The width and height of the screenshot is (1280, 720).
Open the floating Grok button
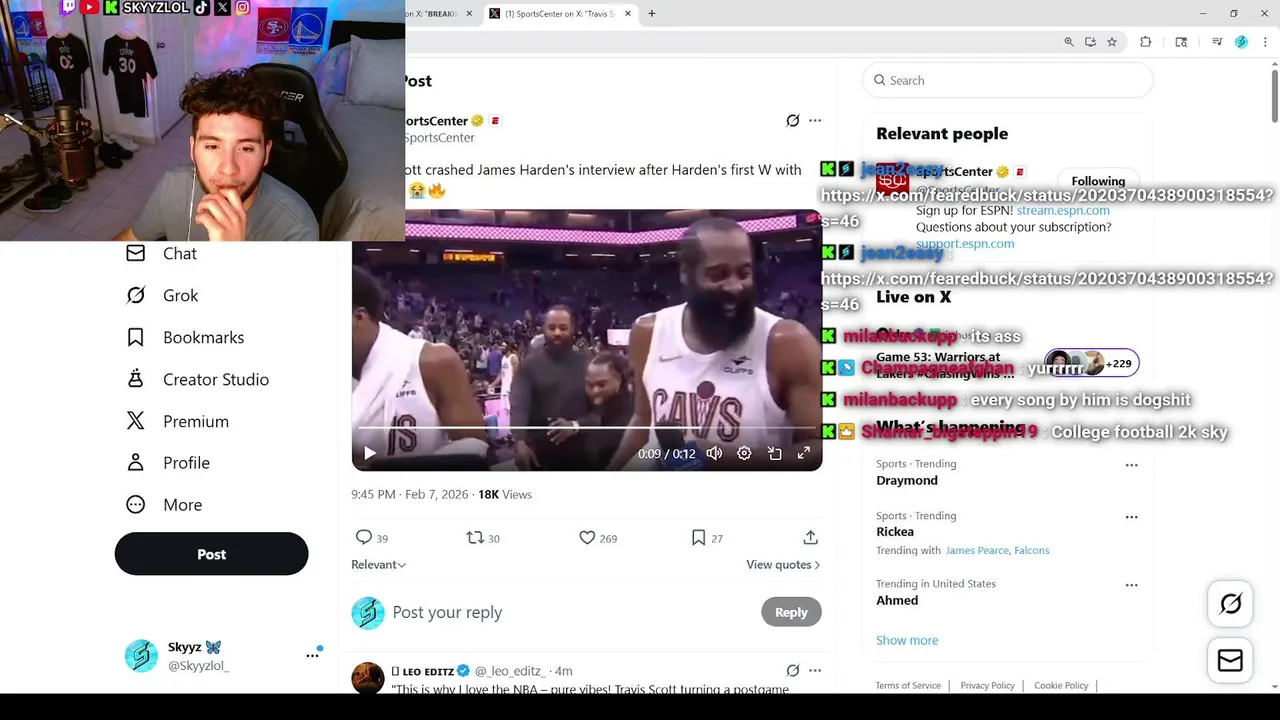(x=1230, y=604)
